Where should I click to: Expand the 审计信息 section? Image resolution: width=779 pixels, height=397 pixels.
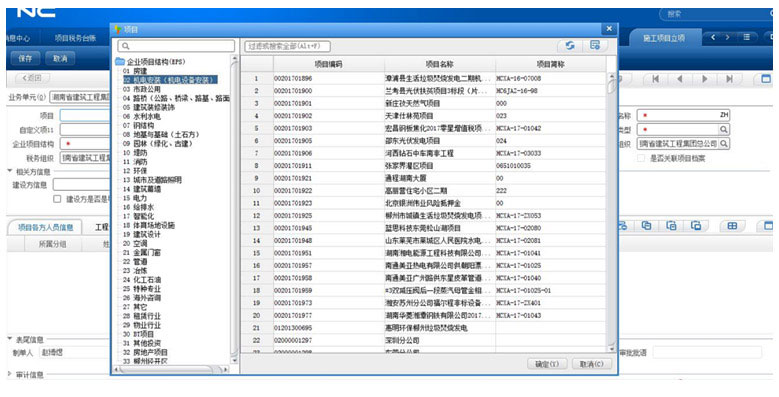tap(10, 375)
